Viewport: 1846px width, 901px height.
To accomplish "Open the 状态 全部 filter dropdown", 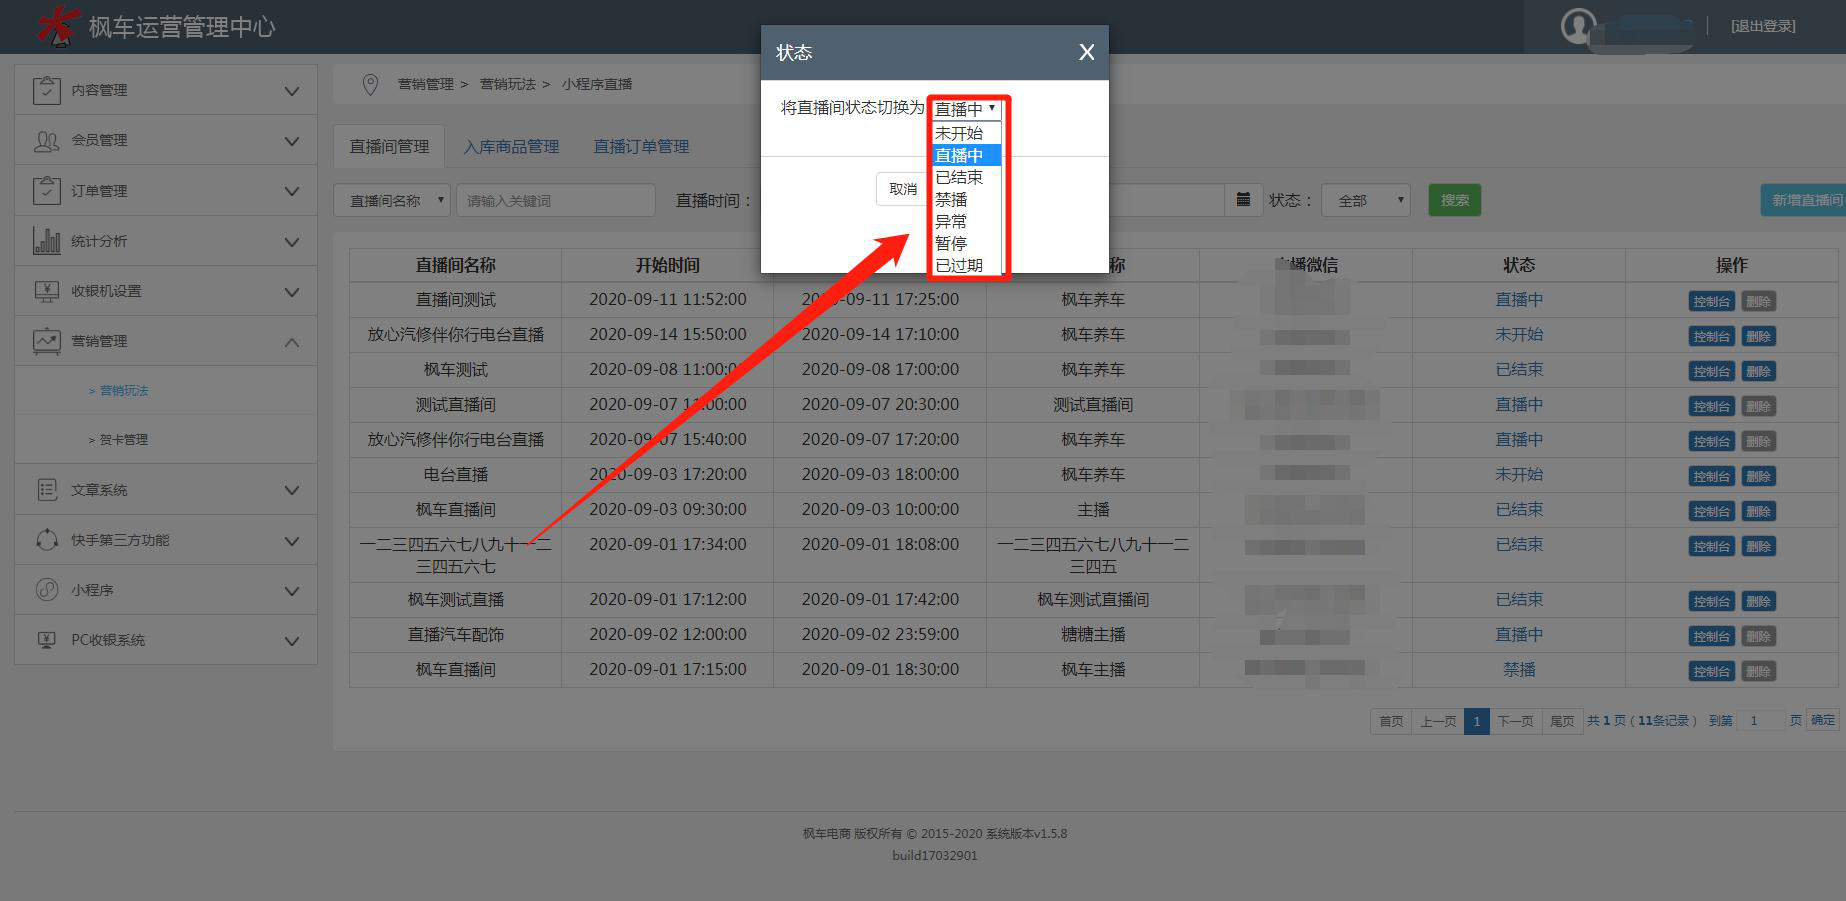I will 1366,200.
